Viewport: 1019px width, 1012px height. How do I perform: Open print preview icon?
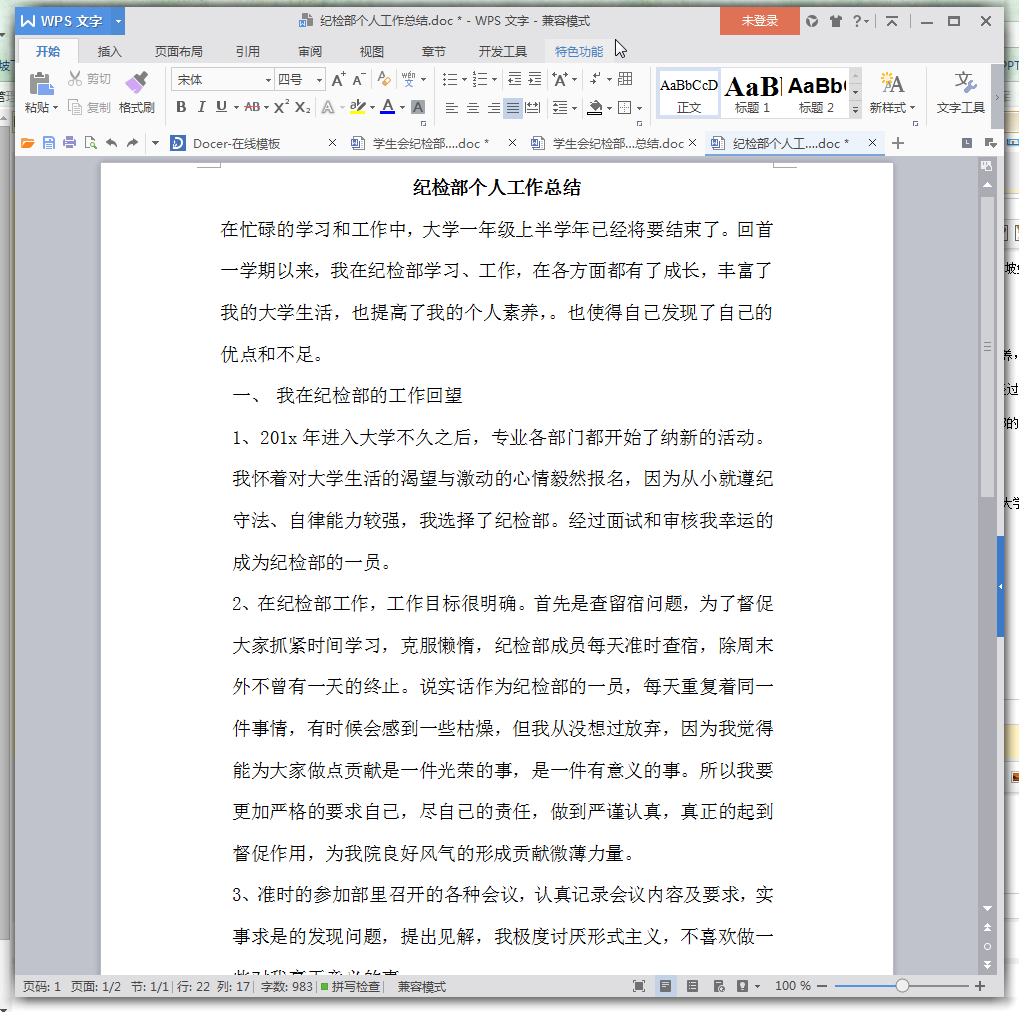pos(91,143)
